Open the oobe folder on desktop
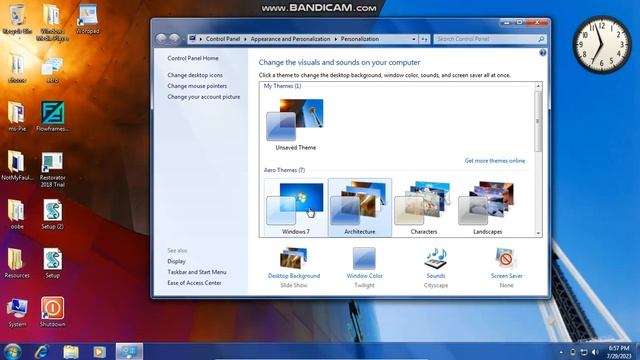Image resolution: width=640 pixels, height=360 pixels. coord(17,215)
